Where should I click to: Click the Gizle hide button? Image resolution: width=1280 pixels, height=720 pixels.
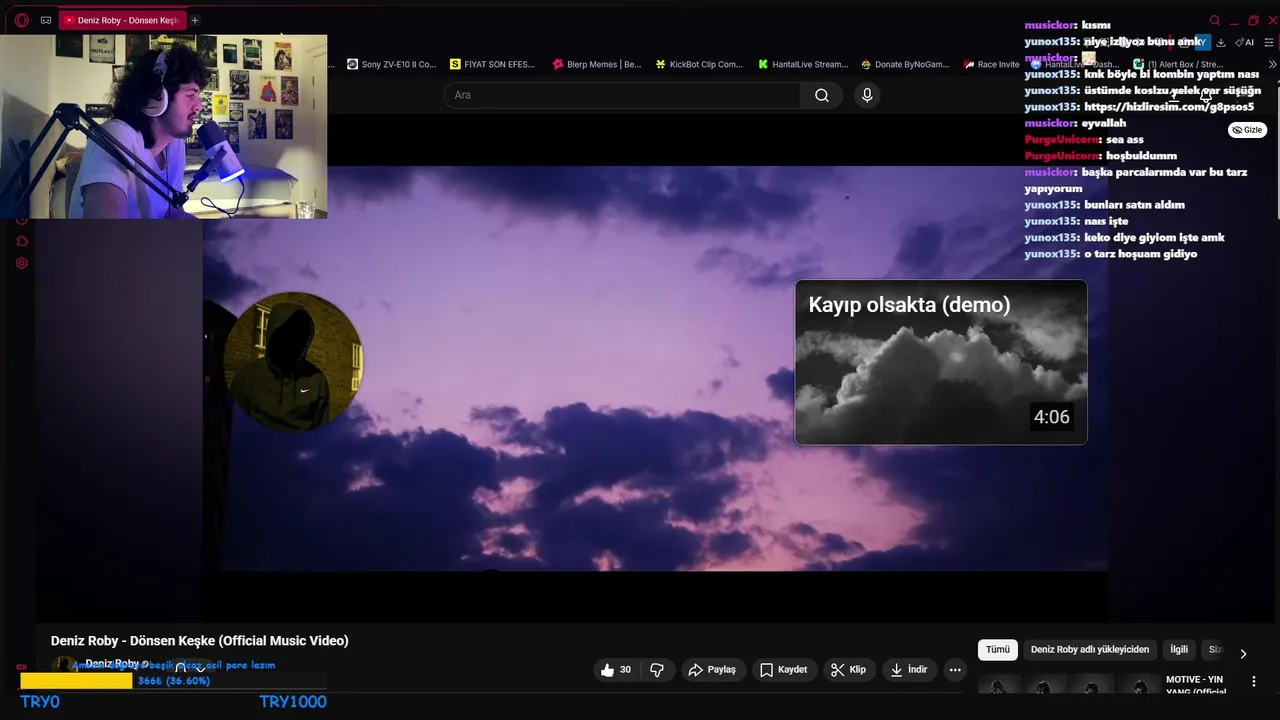click(1247, 130)
